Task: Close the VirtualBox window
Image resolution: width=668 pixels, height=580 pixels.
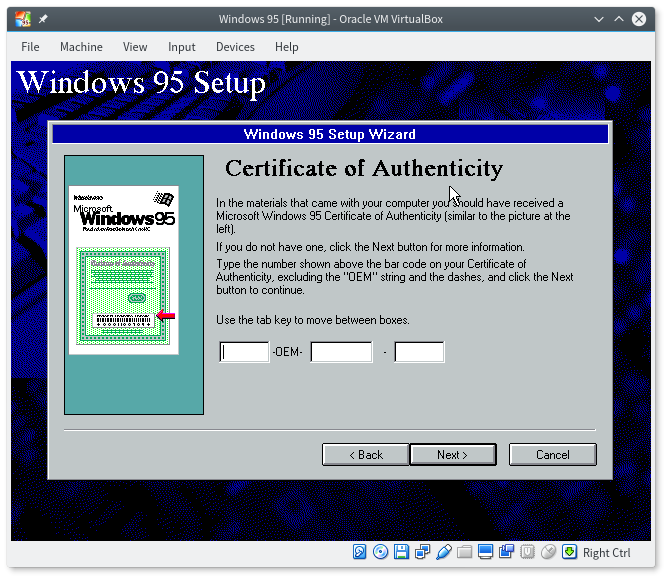Action: [x=639, y=19]
